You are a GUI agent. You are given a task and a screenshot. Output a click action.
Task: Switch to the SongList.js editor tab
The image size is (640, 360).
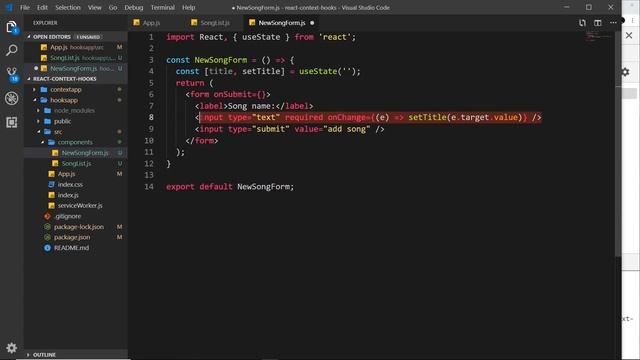[x=215, y=23]
